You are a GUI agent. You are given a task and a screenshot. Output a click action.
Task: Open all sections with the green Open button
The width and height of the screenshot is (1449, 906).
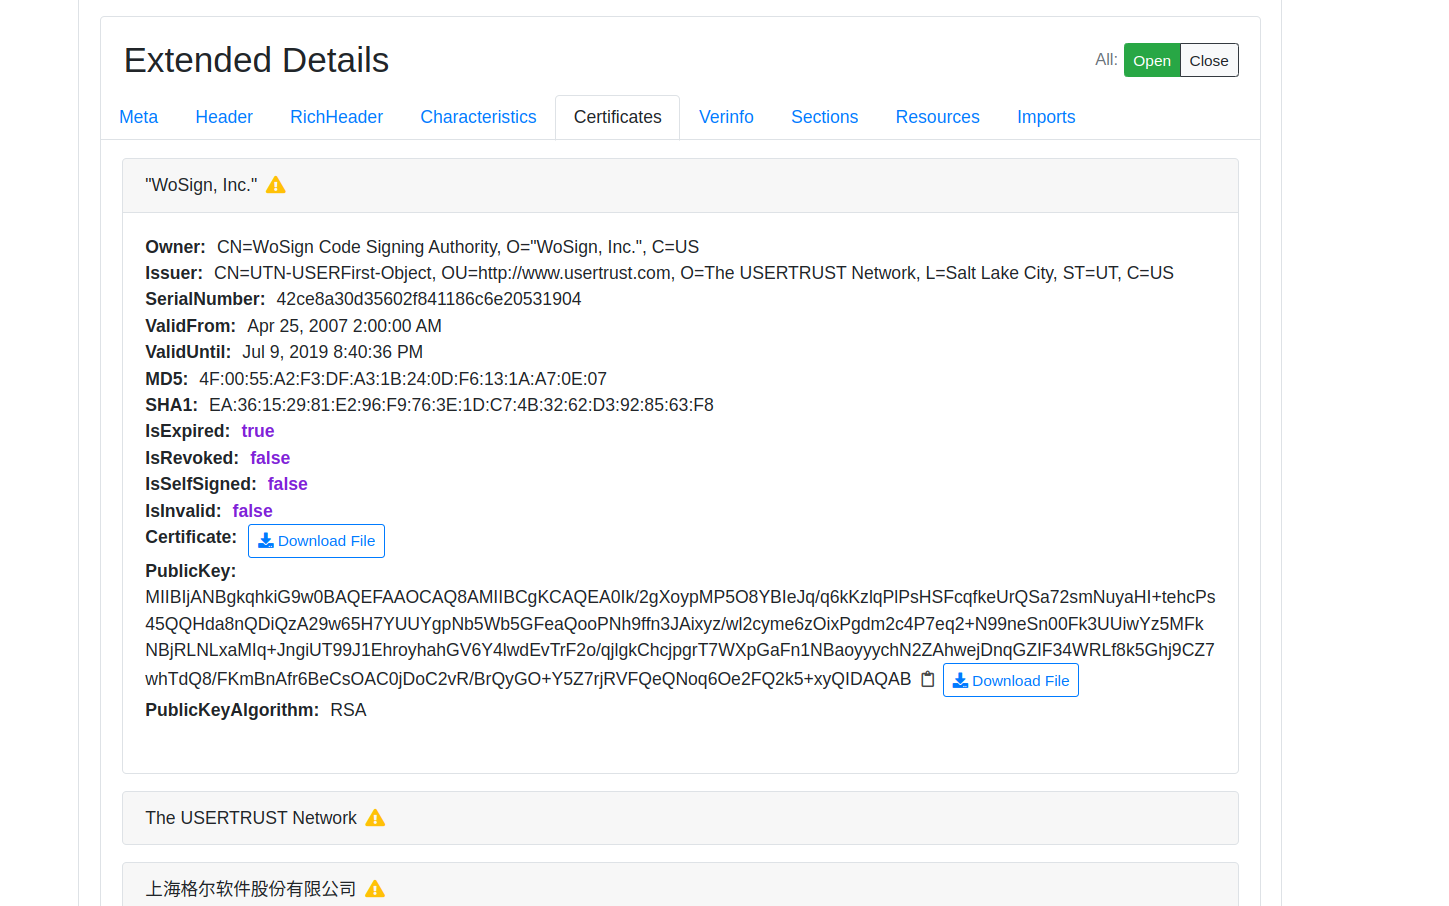[1152, 60]
